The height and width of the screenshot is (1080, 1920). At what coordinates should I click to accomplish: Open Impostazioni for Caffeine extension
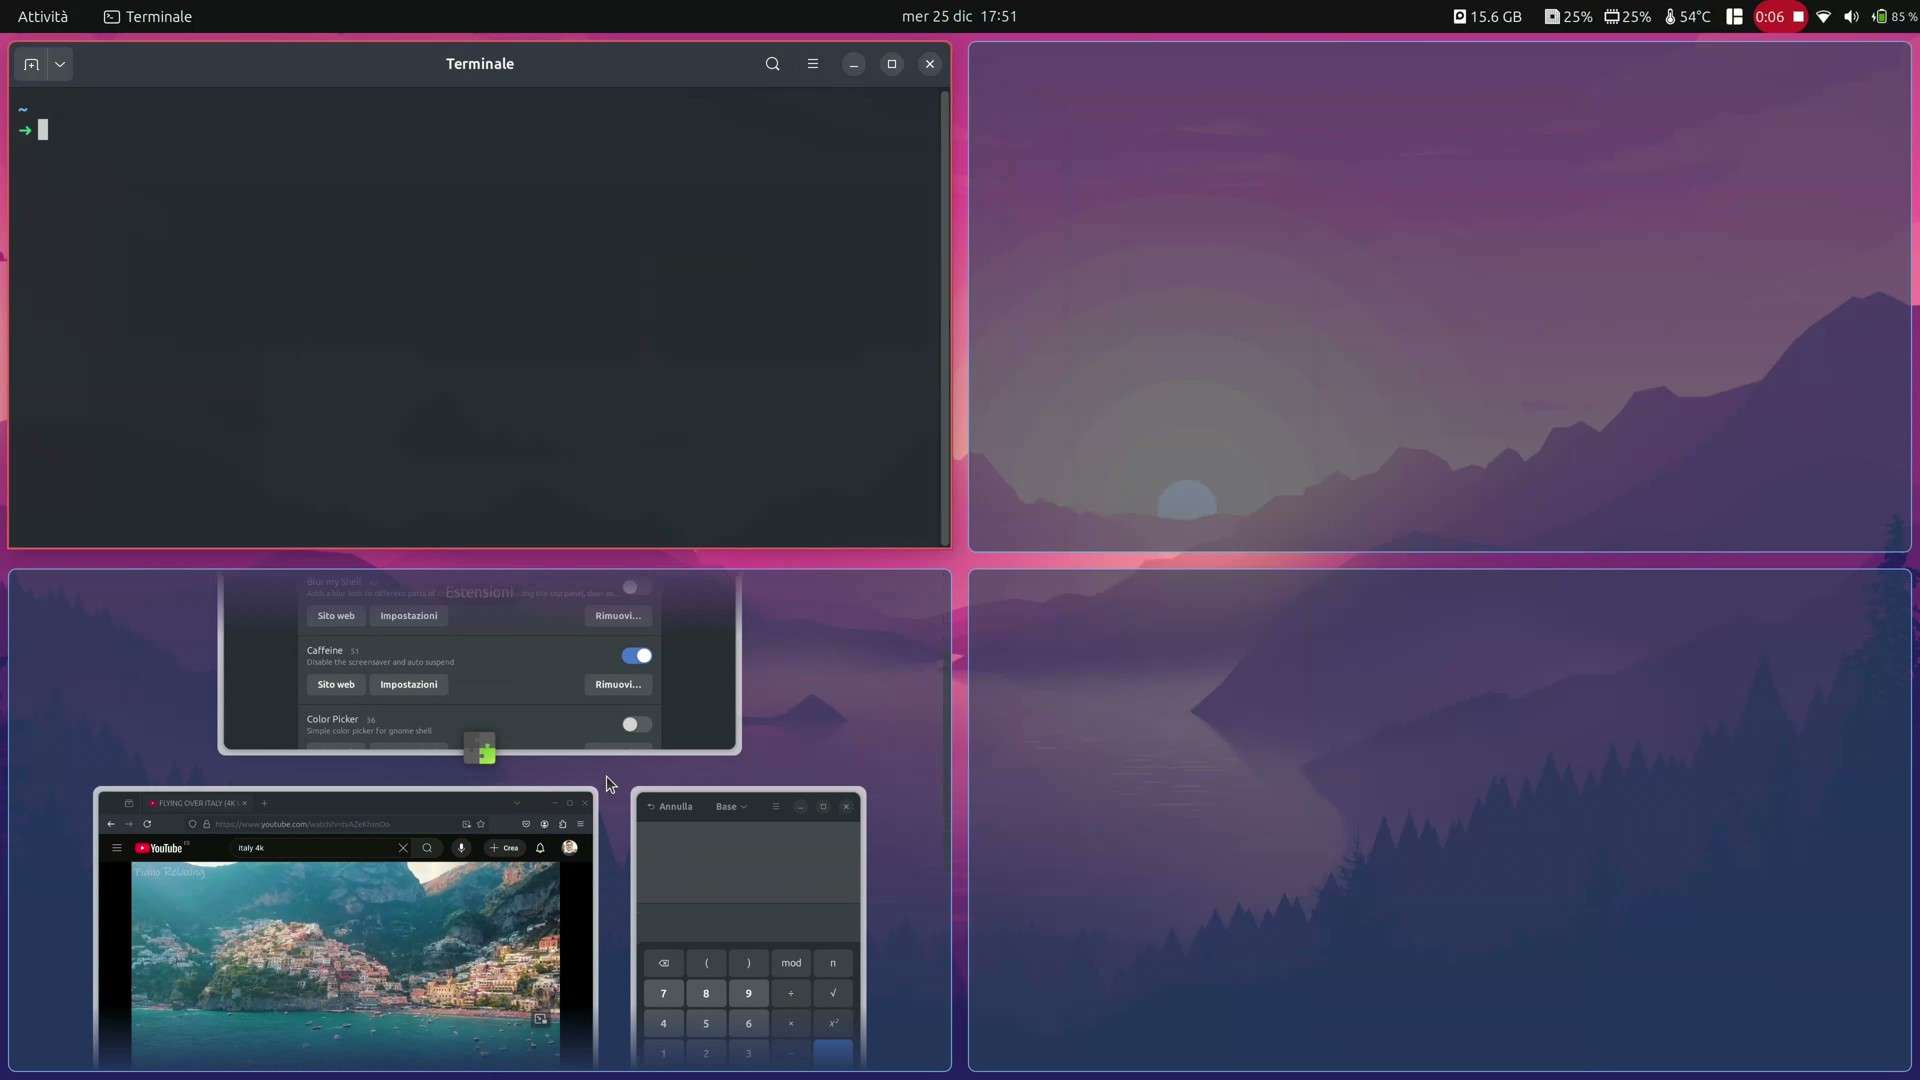click(x=408, y=685)
